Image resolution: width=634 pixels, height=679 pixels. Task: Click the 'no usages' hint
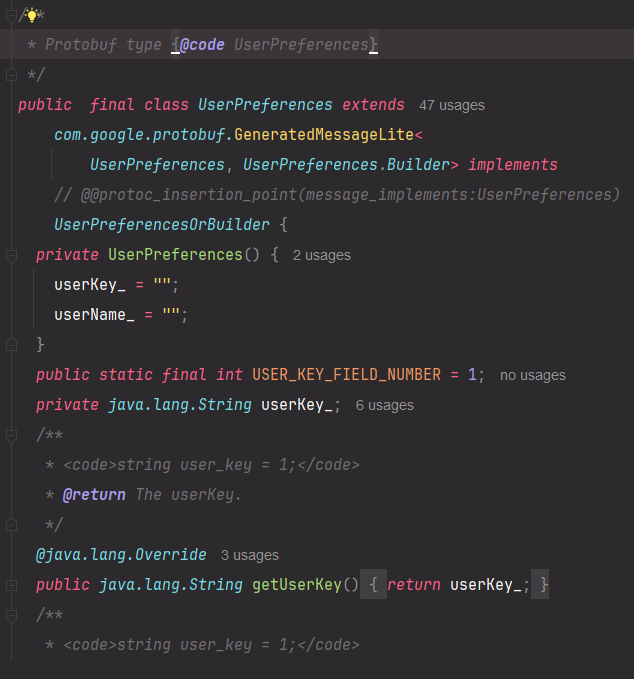(533, 375)
